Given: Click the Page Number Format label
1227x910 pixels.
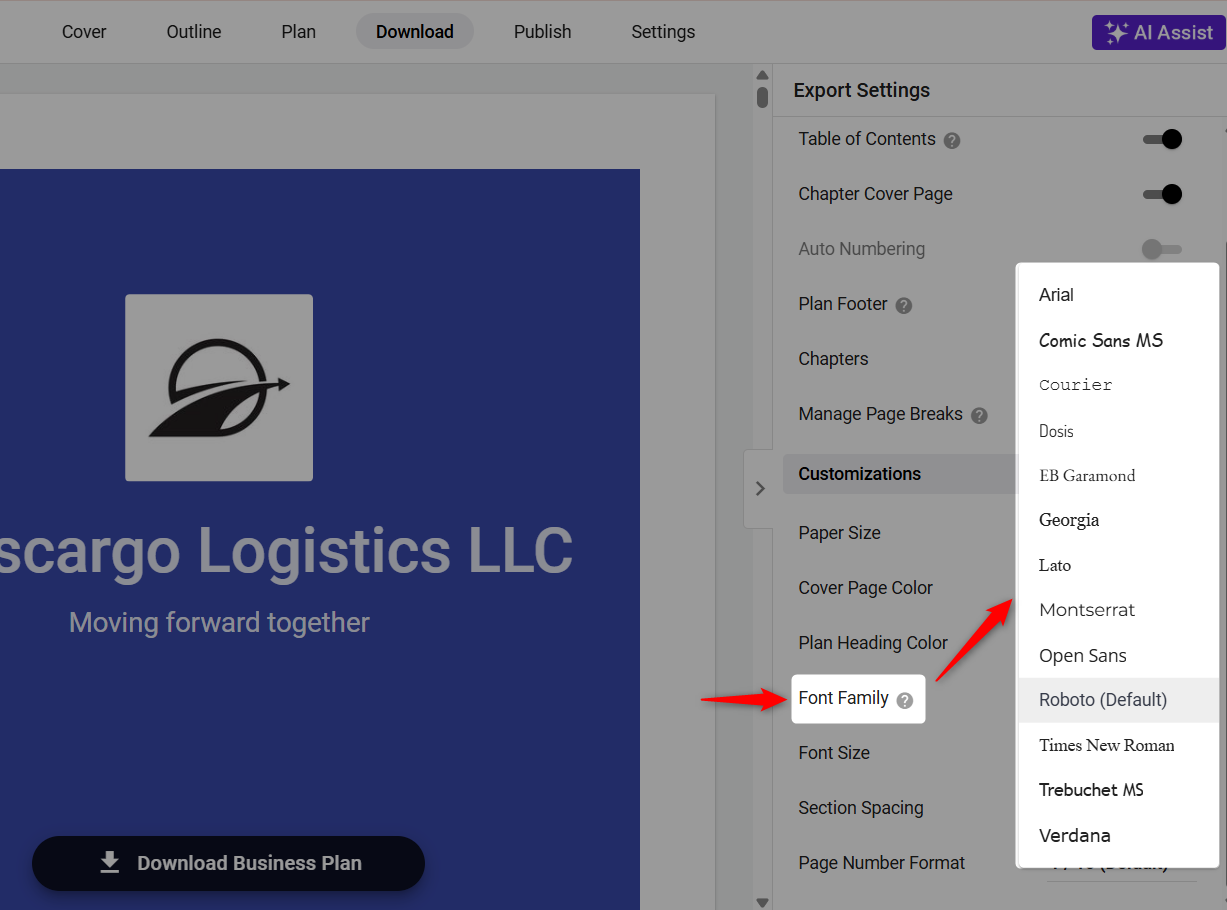Looking at the screenshot, I should 882,863.
